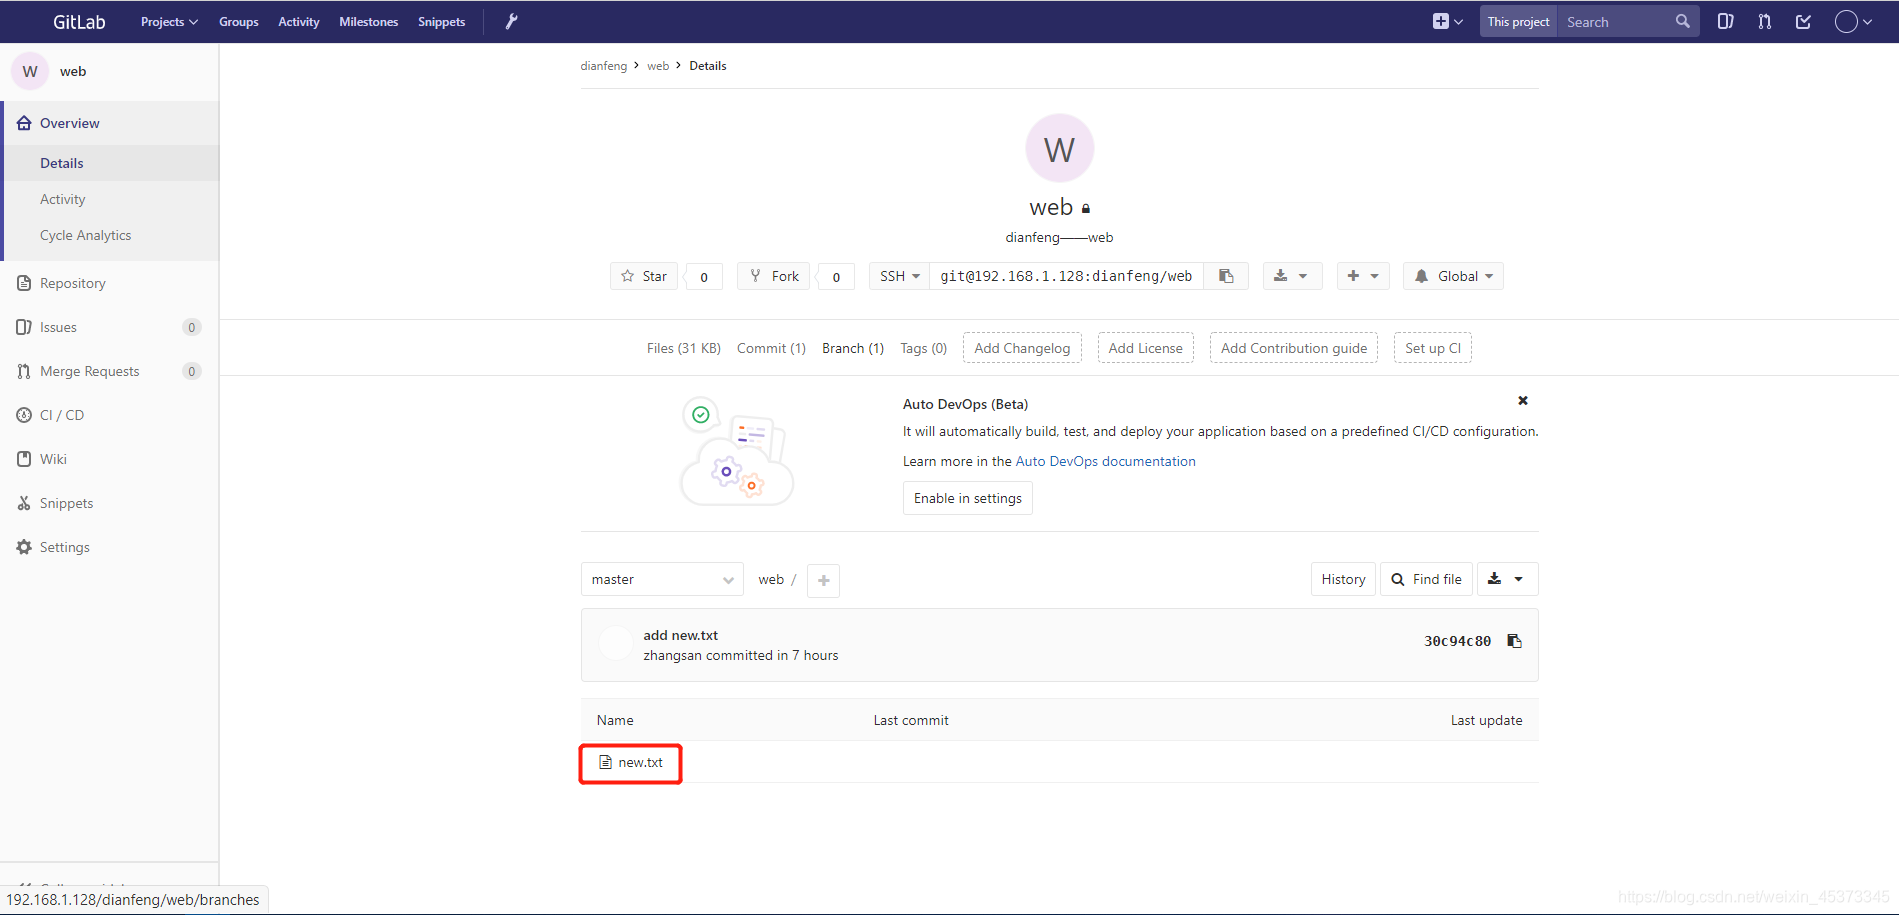This screenshot has width=1899, height=915.
Task: Star the web project
Action: [644, 276]
